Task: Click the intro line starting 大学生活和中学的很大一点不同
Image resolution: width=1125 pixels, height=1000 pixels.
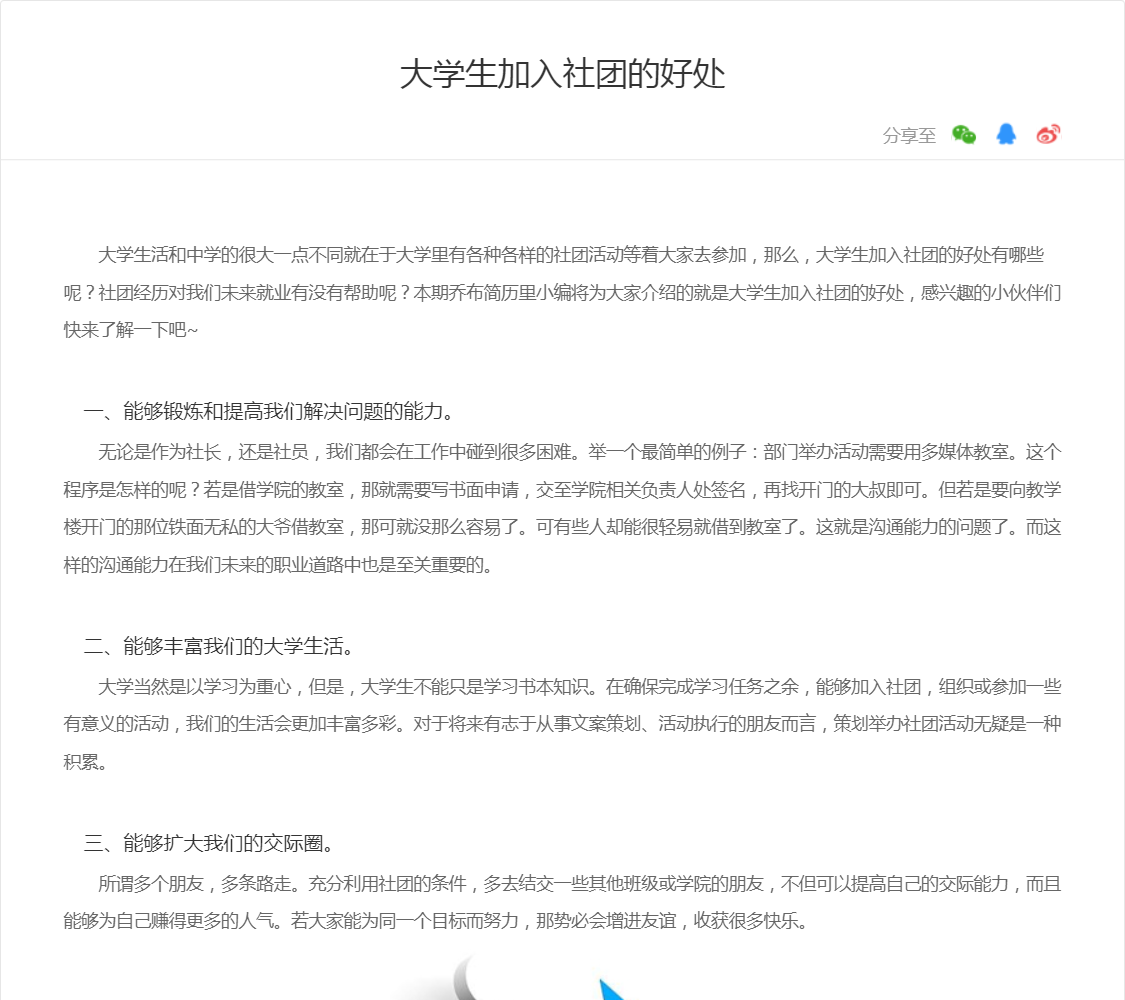Action: (x=570, y=255)
